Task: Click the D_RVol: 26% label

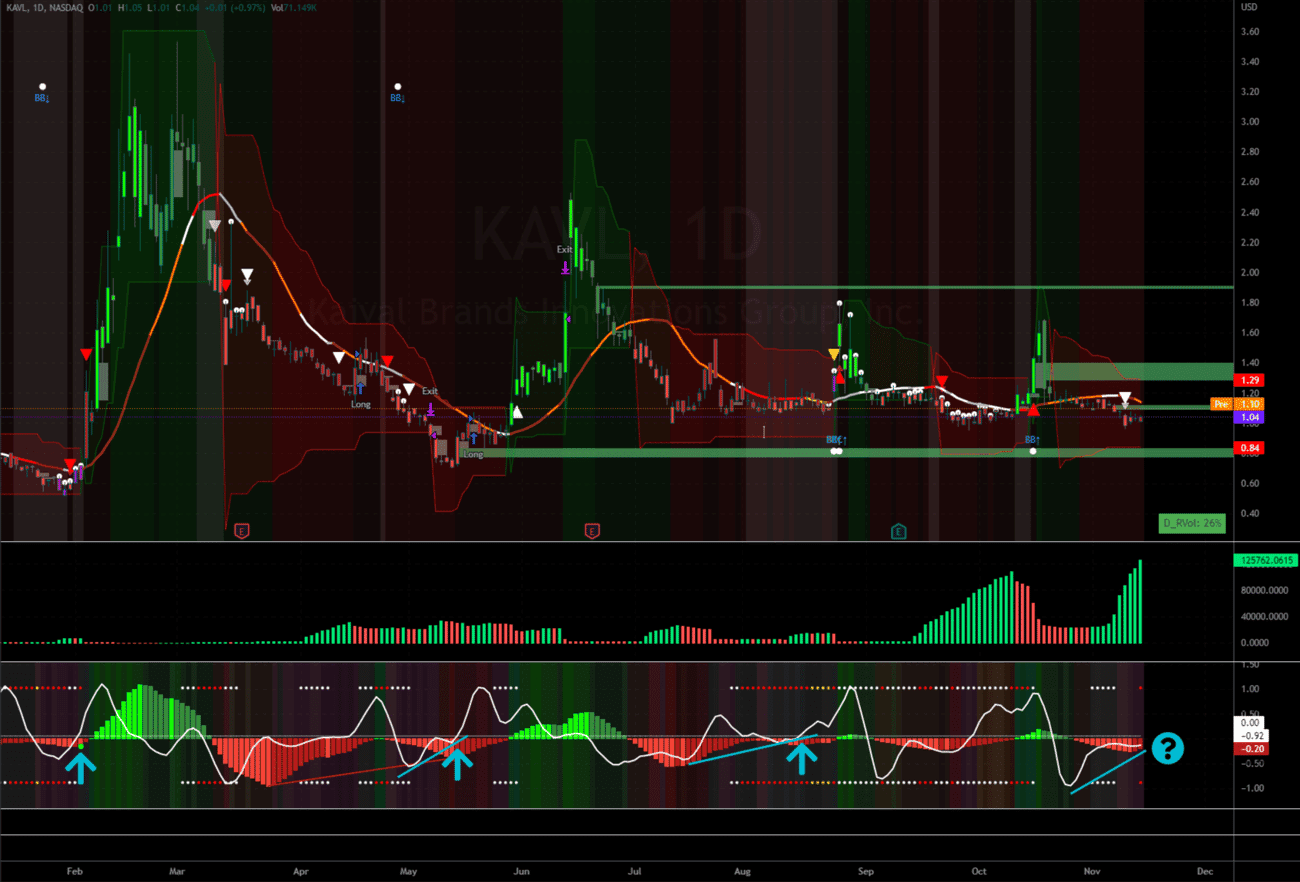Action: coord(1191,523)
